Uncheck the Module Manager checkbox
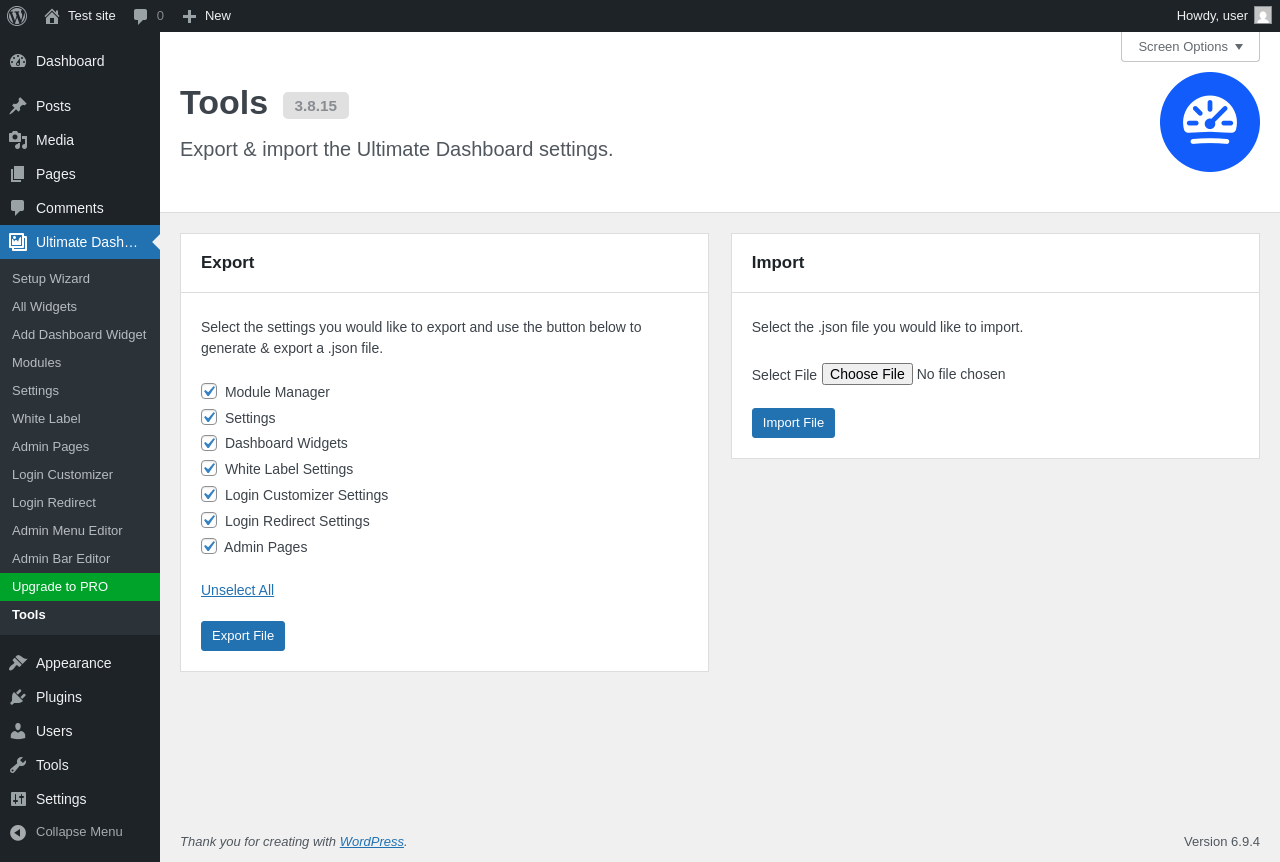 tap(209, 391)
